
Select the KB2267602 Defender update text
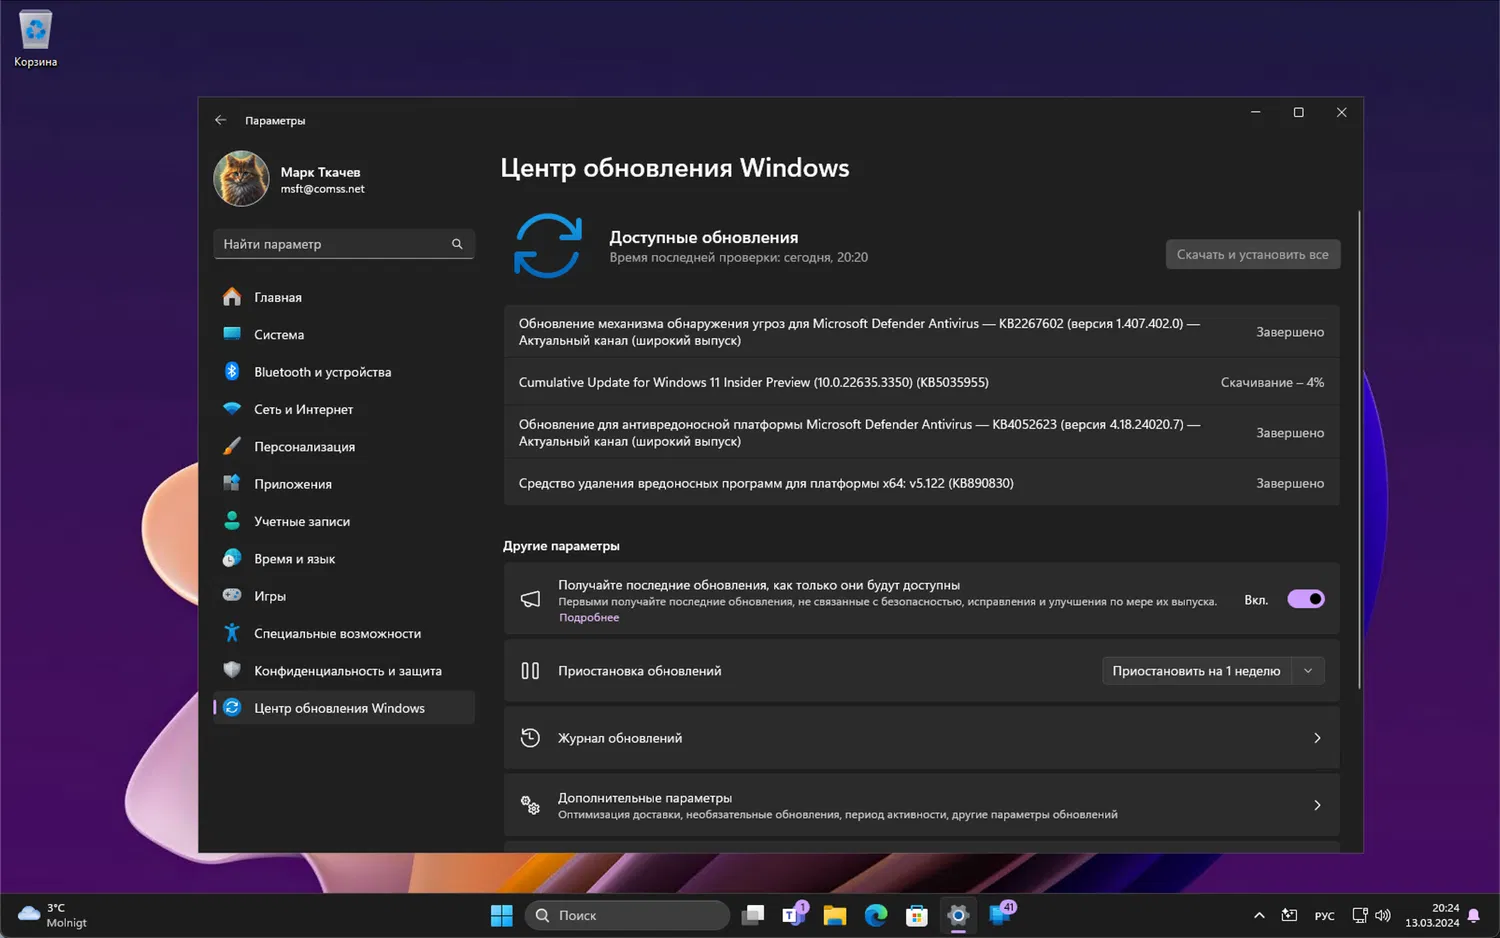pyautogui.click(x=859, y=332)
